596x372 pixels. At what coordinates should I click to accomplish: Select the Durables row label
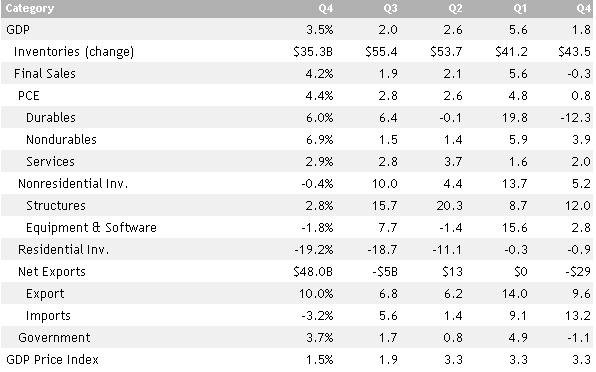(x=51, y=117)
